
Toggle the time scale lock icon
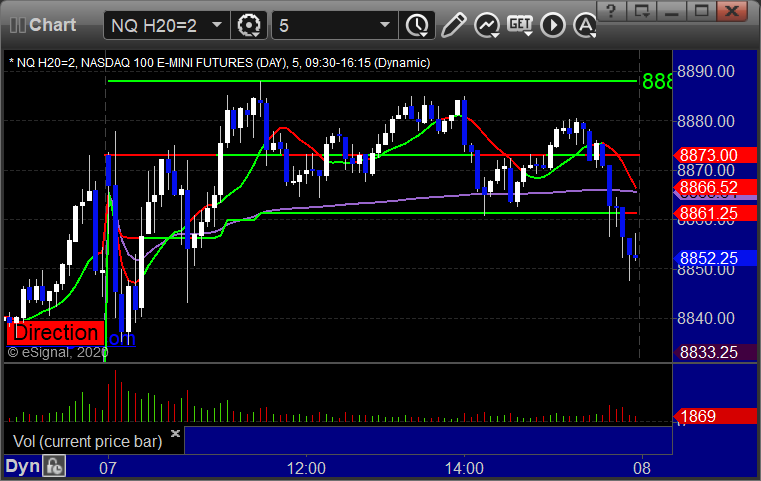coord(54,466)
